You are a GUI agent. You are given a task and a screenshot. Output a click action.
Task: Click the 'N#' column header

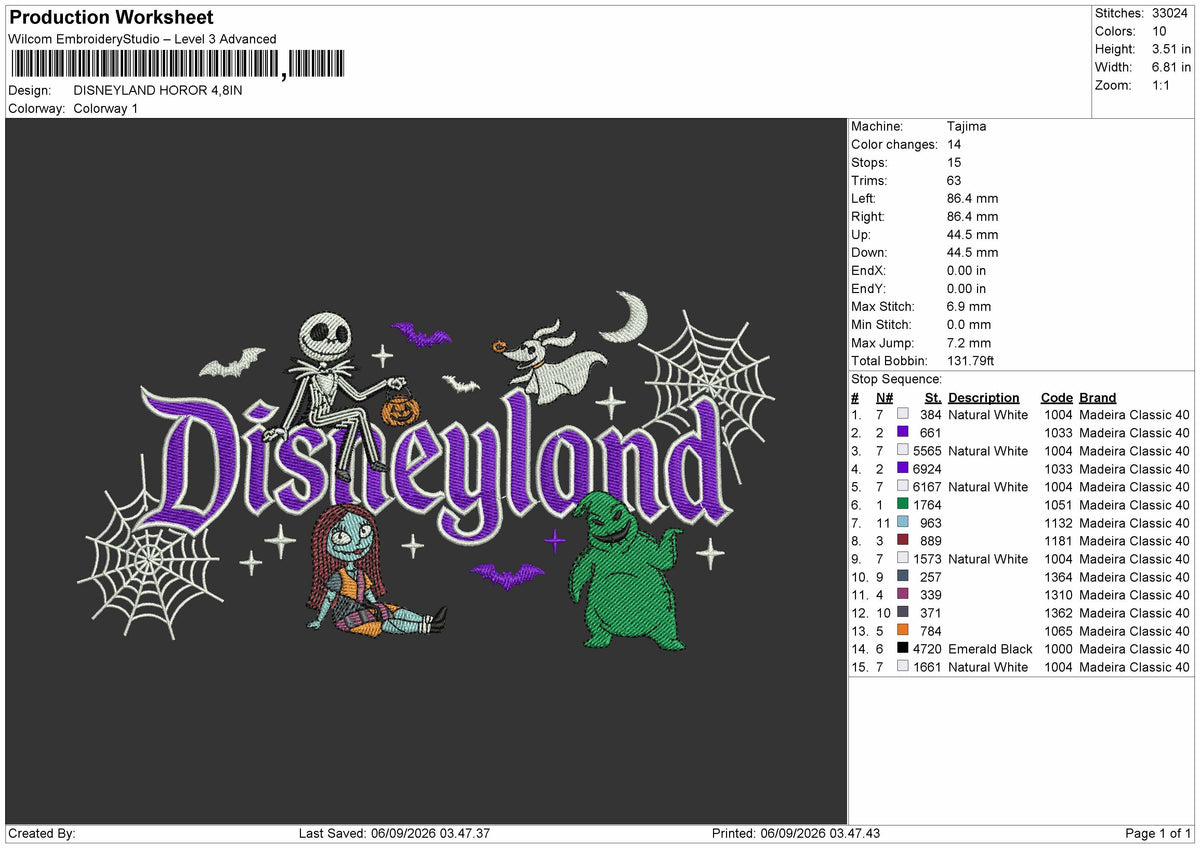pyautogui.click(x=884, y=398)
